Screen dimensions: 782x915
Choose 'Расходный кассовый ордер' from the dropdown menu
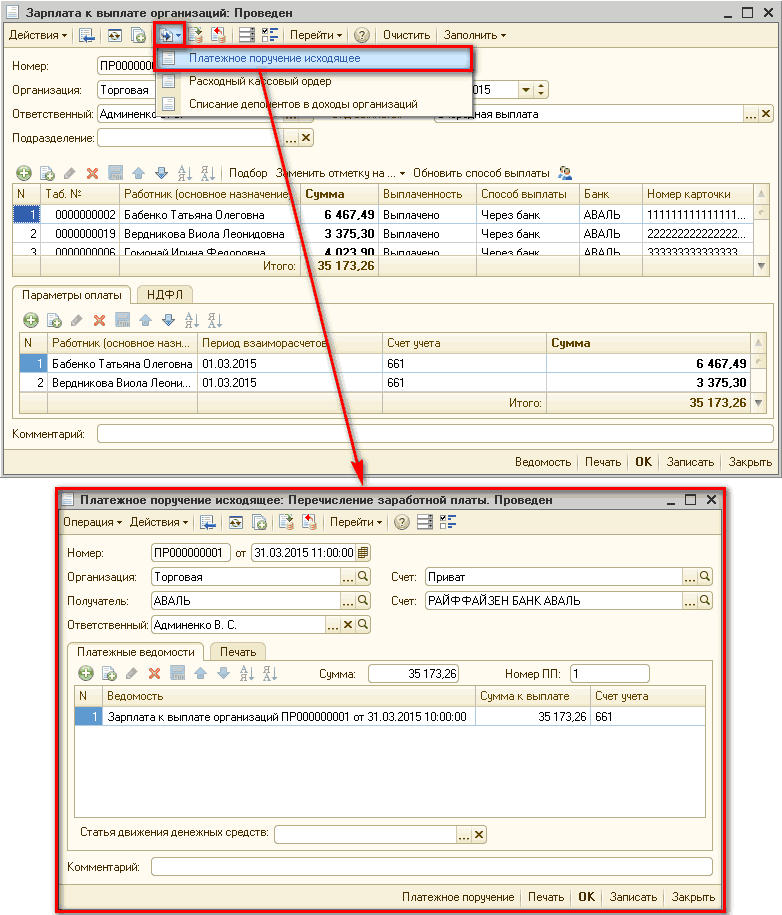[x=259, y=81]
